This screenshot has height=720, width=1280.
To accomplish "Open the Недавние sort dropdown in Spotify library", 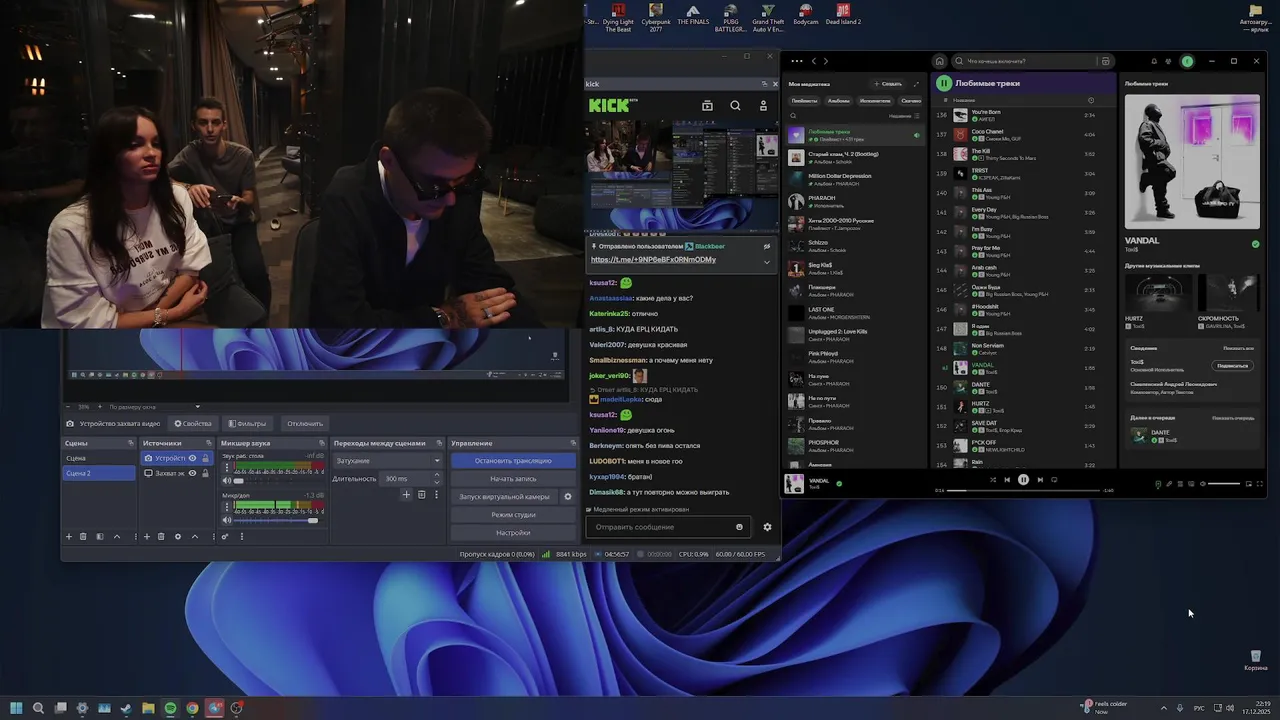I will 904,116.
